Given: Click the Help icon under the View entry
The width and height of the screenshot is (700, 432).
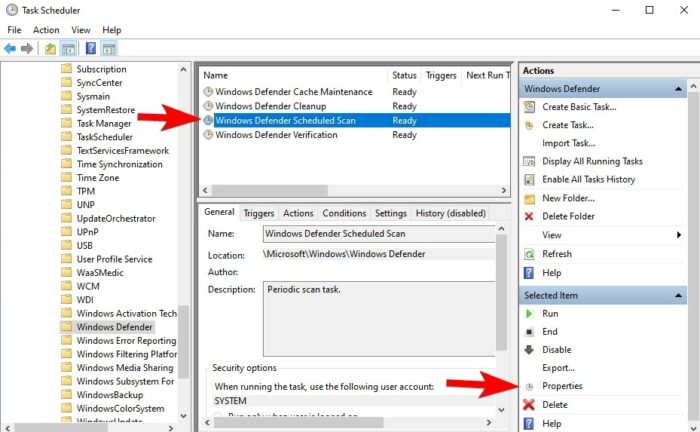Looking at the screenshot, I should click(x=529, y=273).
